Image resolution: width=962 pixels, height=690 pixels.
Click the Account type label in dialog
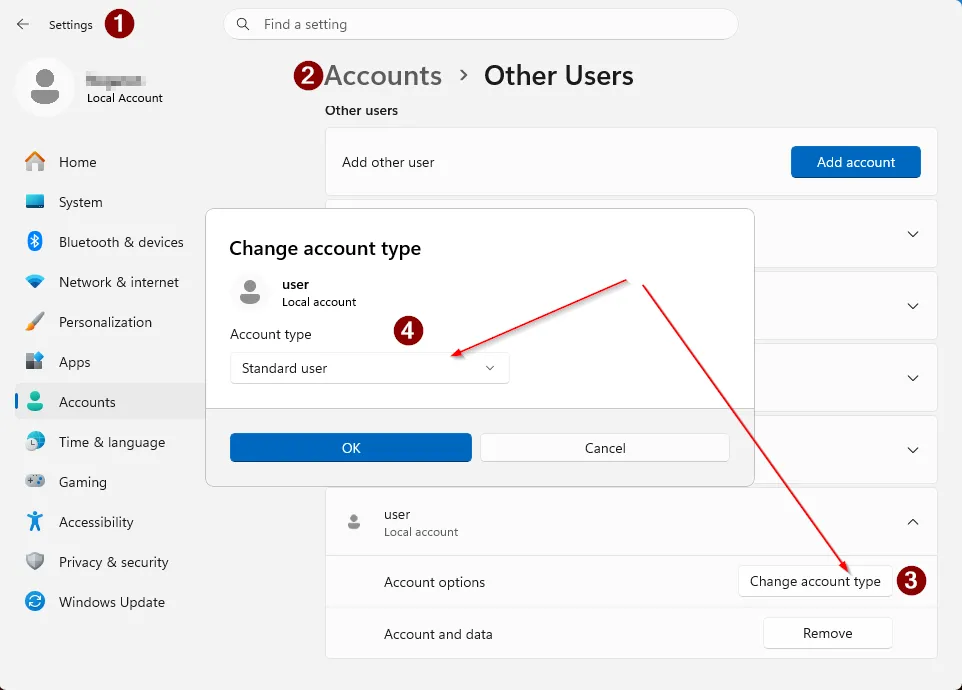click(x=271, y=334)
